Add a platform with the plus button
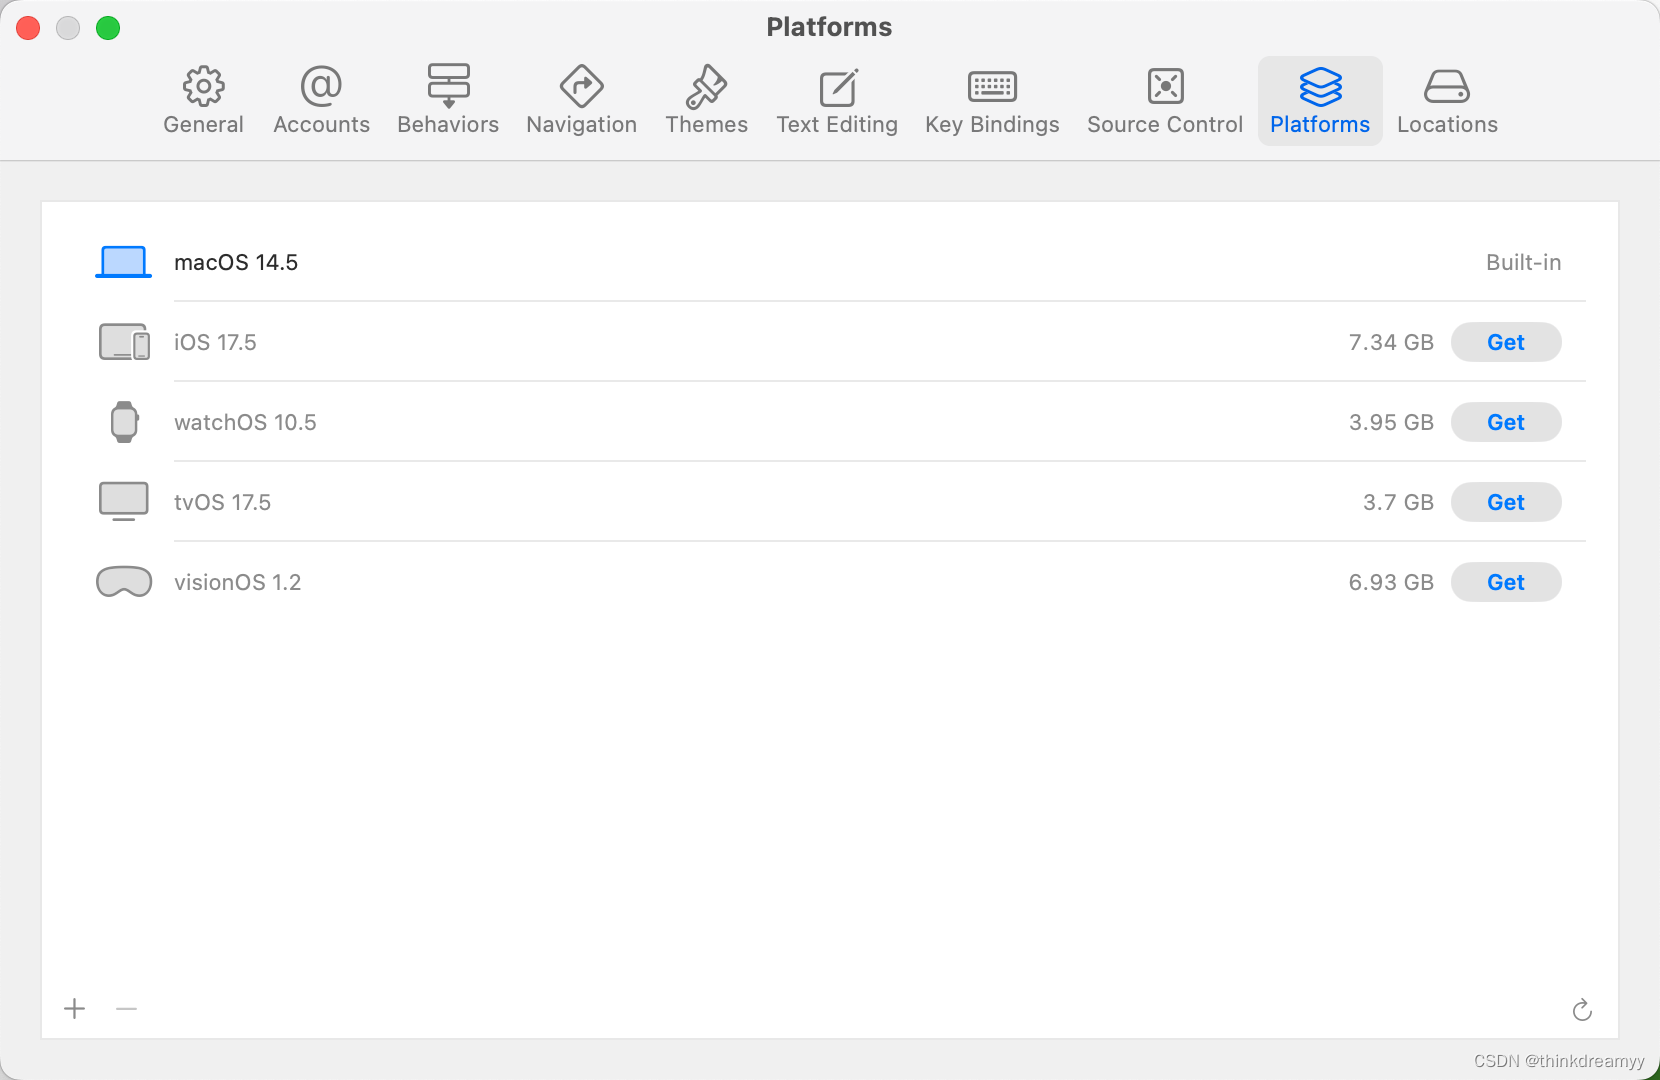The height and width of the screenshot is (1080, 1660). 75,1009
